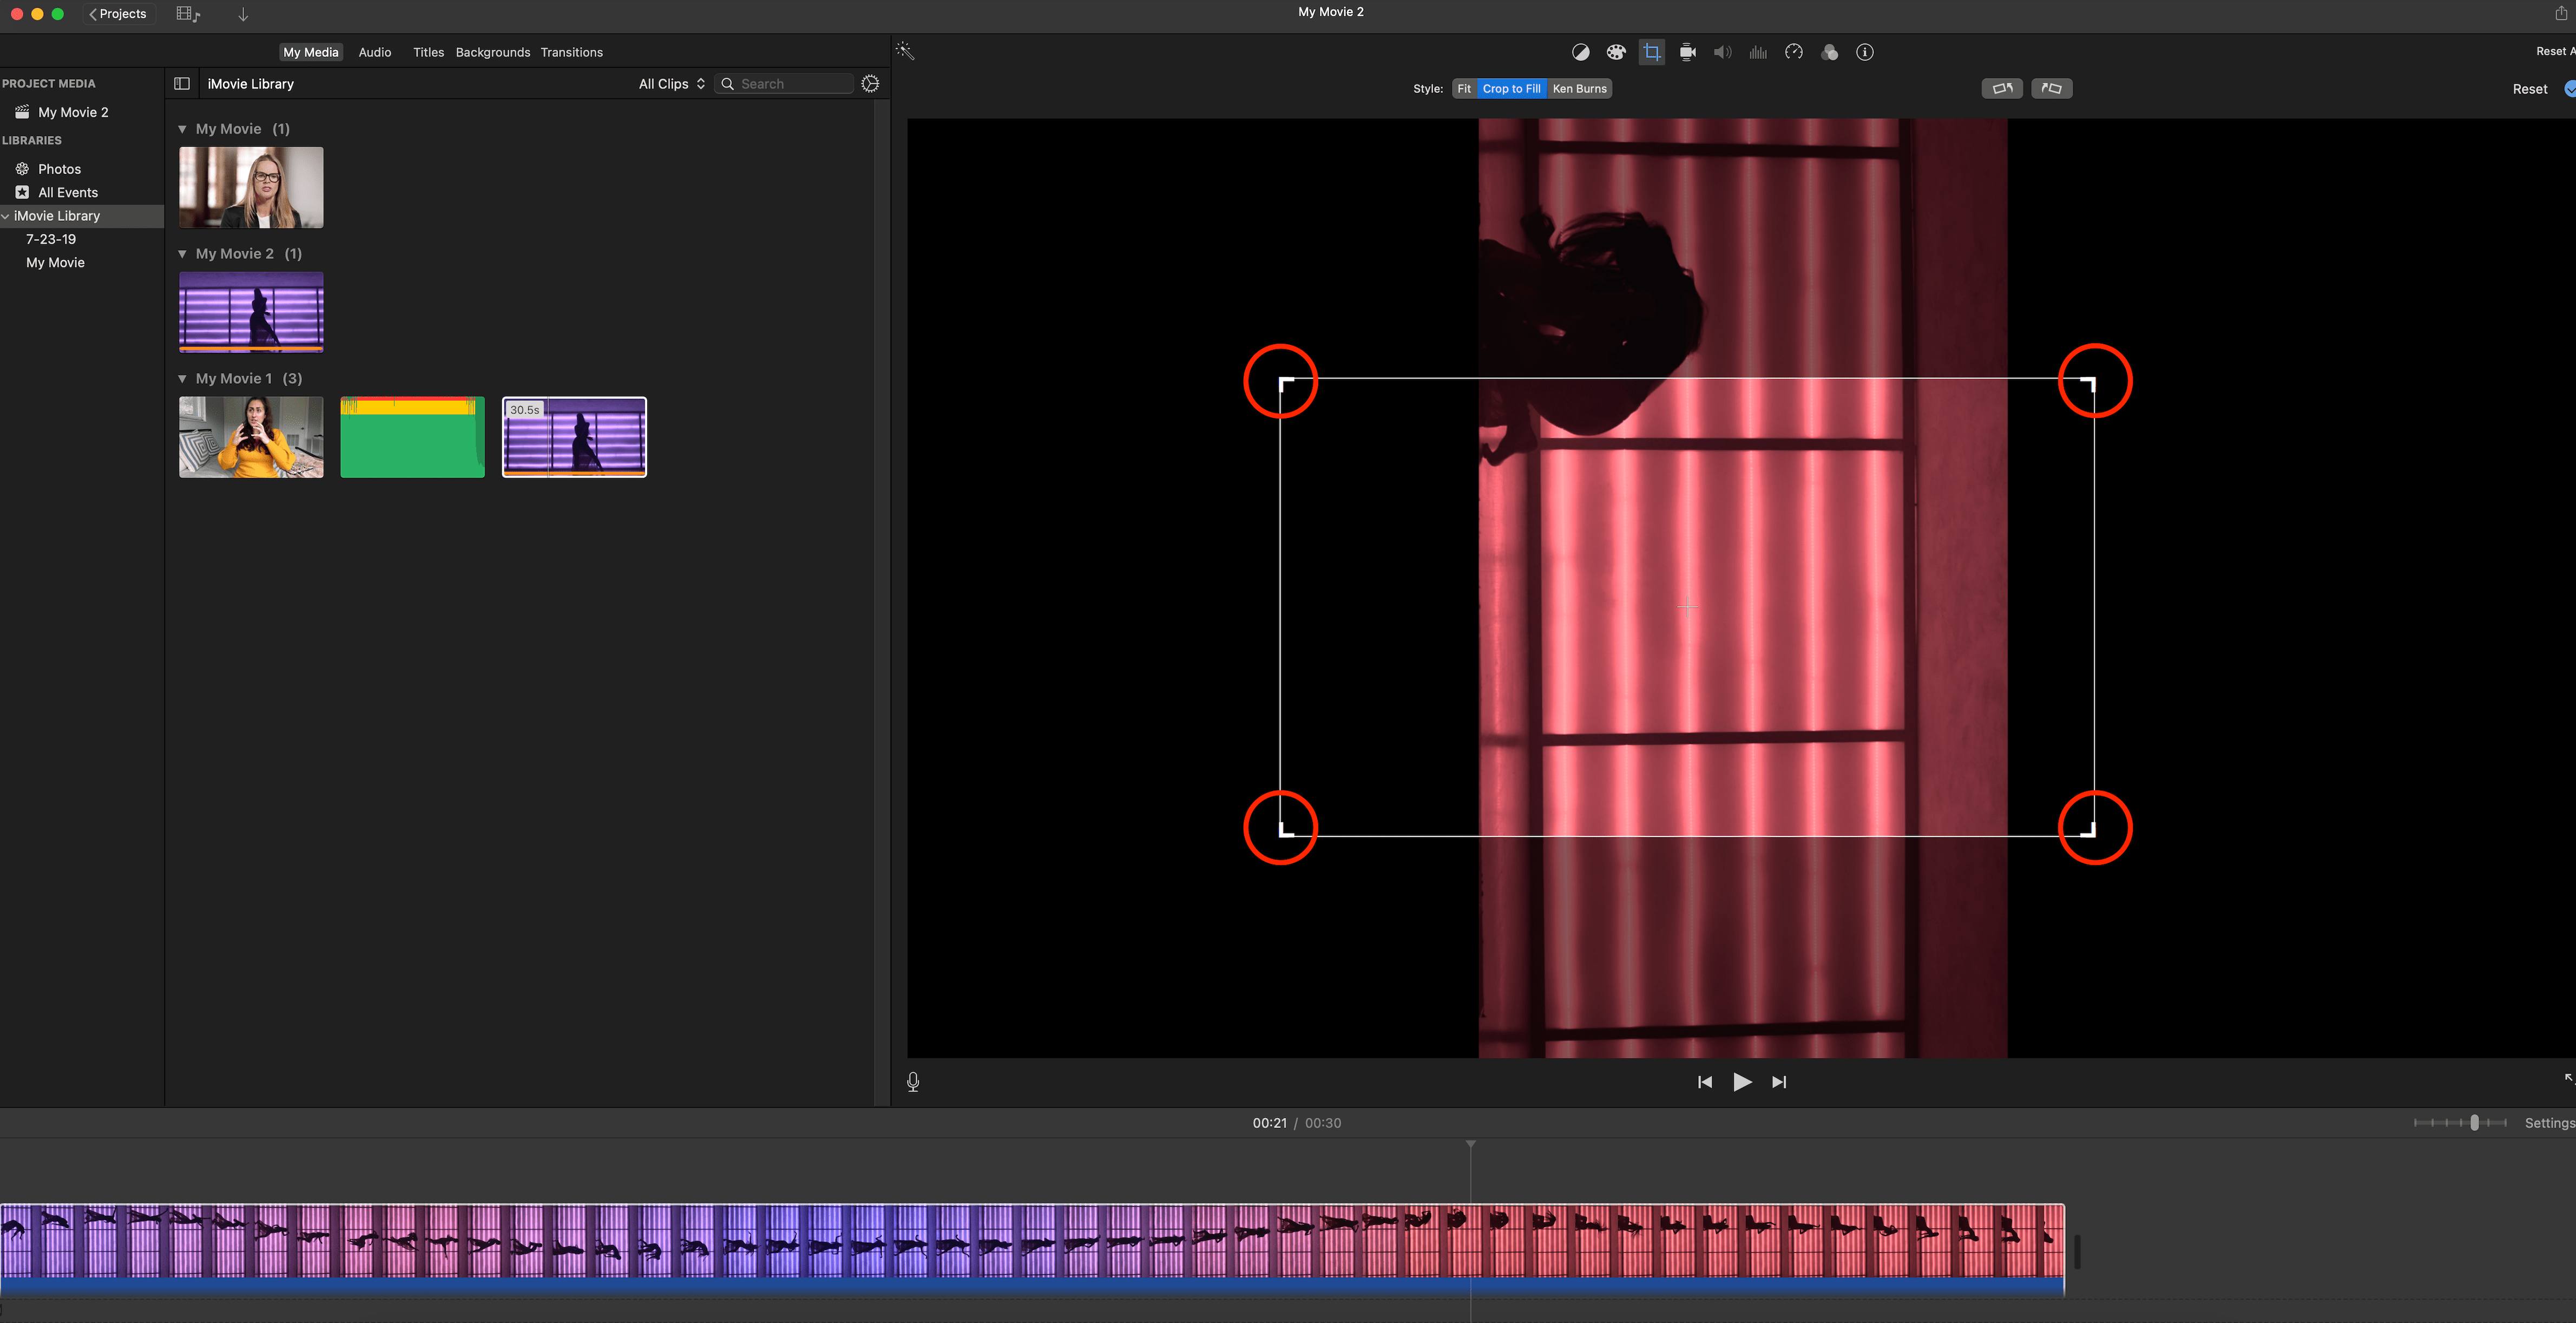The image size is (2576, 1323).
Task: Open the Color Correction palette tool
Action: (x=1616, y=52)
